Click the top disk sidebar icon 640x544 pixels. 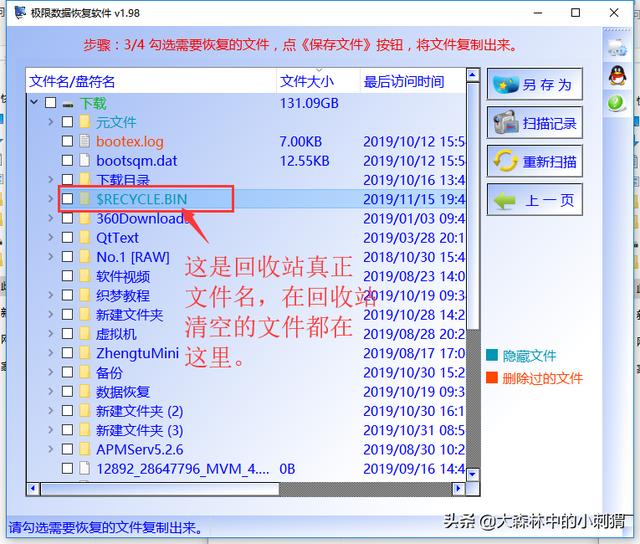617,47
